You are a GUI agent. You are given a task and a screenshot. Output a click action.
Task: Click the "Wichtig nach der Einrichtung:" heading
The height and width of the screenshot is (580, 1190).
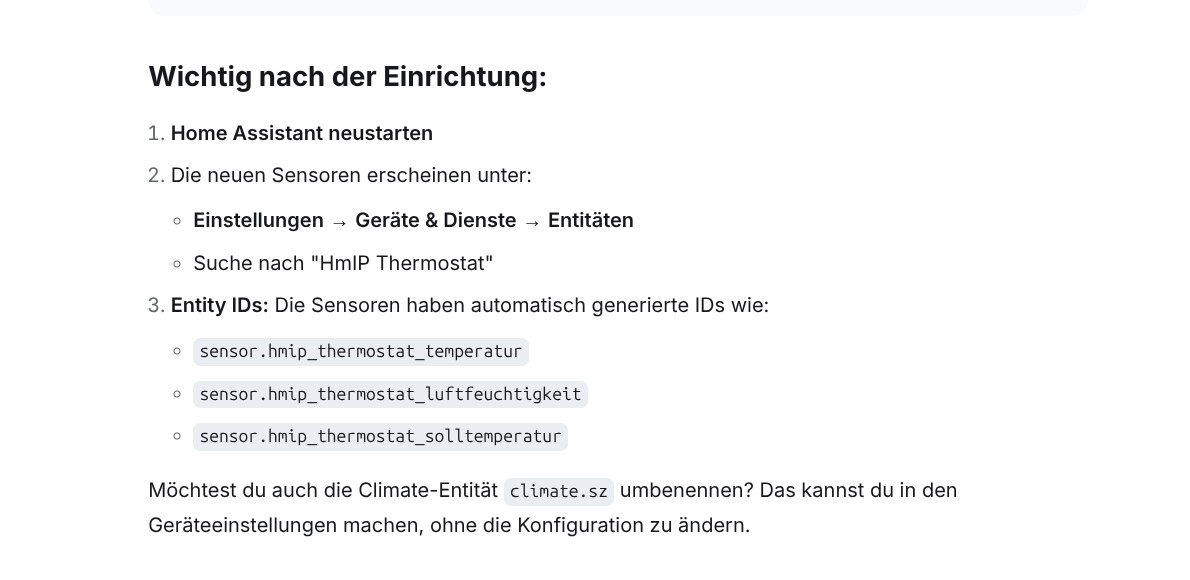click(347, 77)
